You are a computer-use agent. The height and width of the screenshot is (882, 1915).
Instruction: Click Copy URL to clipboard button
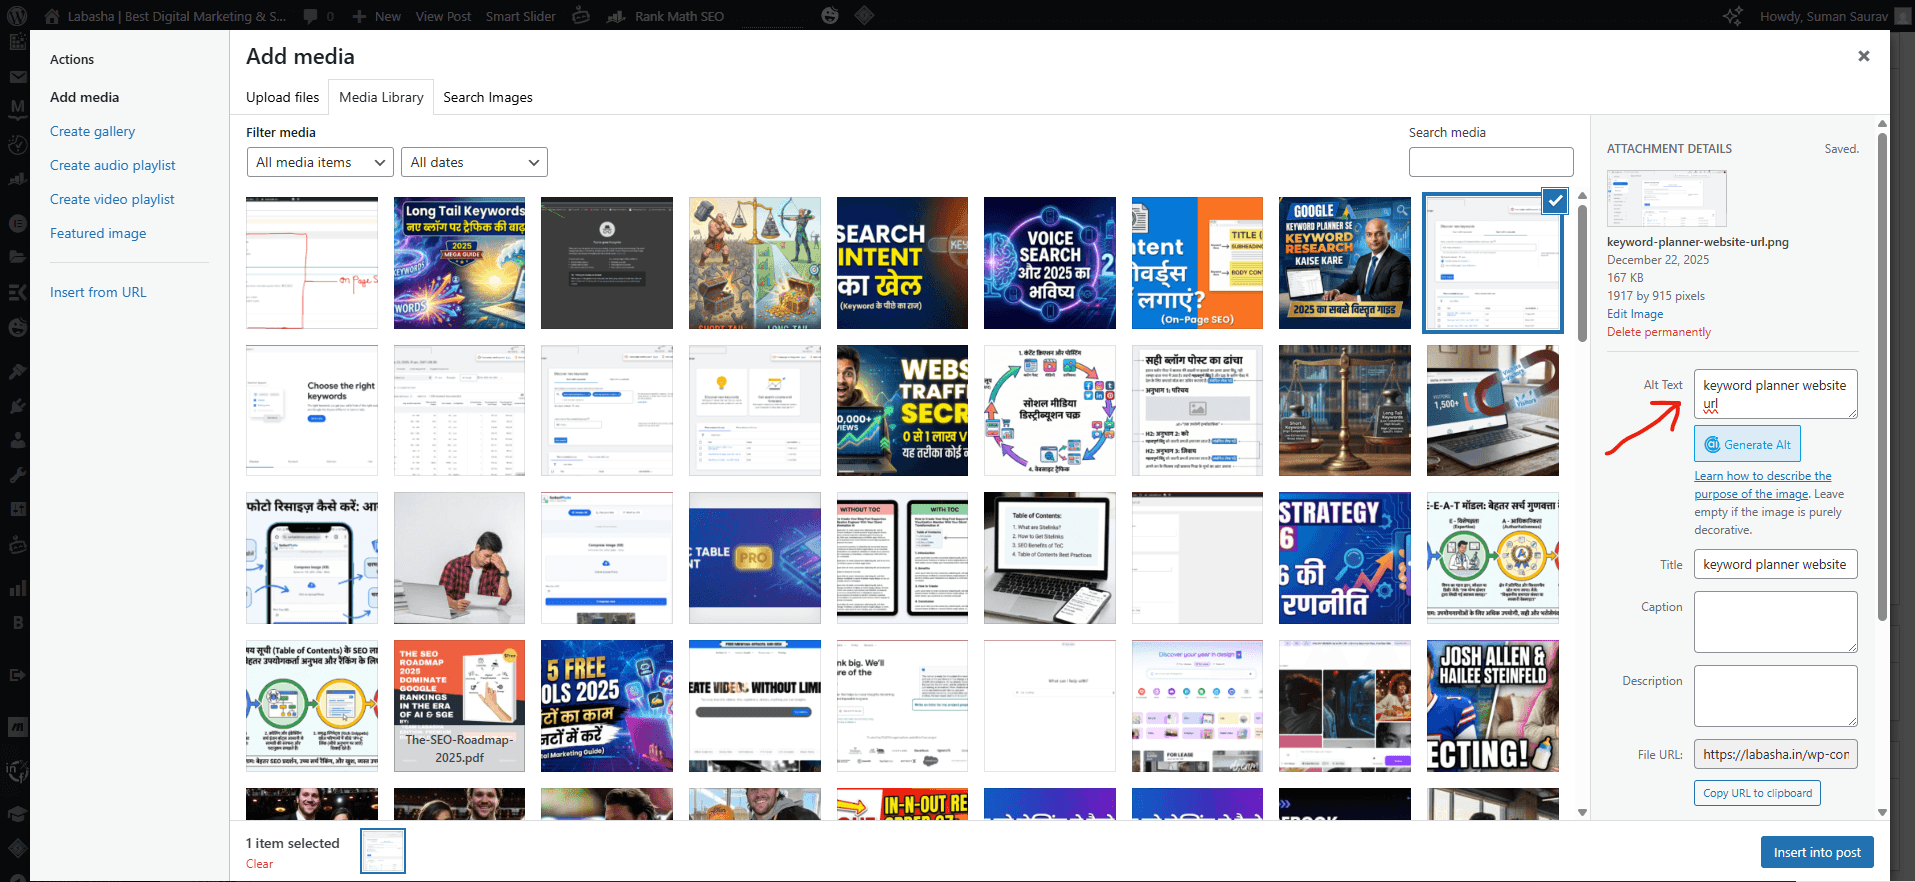click(x=1757, y=793)
